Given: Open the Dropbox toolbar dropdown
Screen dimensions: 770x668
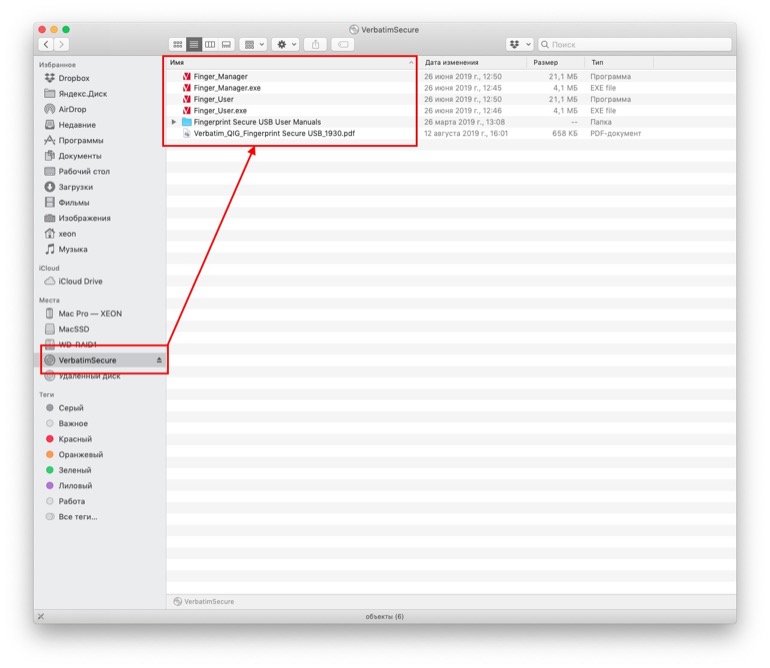Looking at the screenshot, I should pos(520,45).
